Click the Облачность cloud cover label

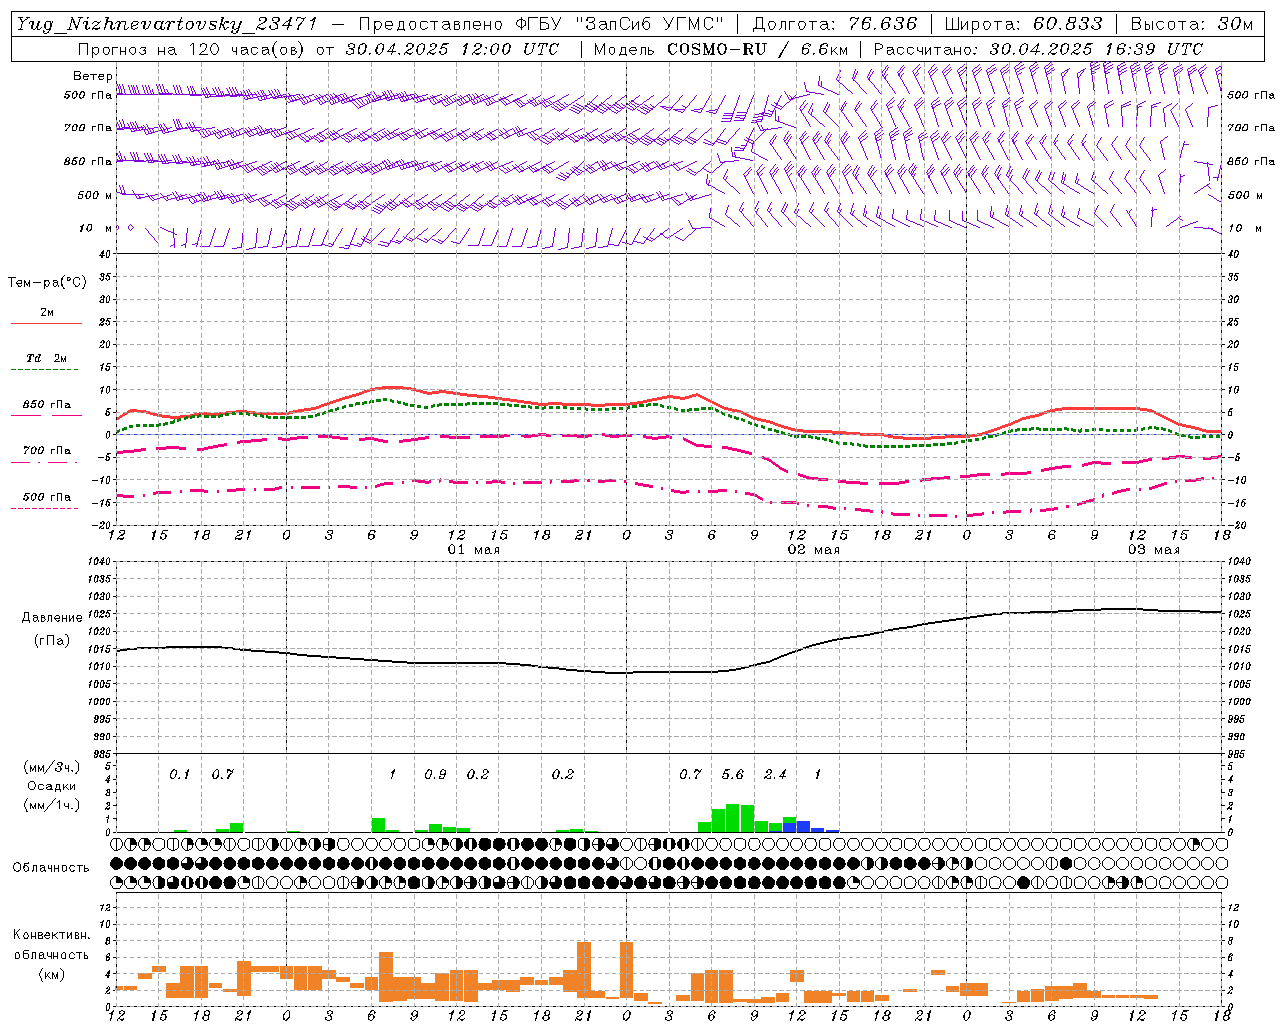click(51, 868)
